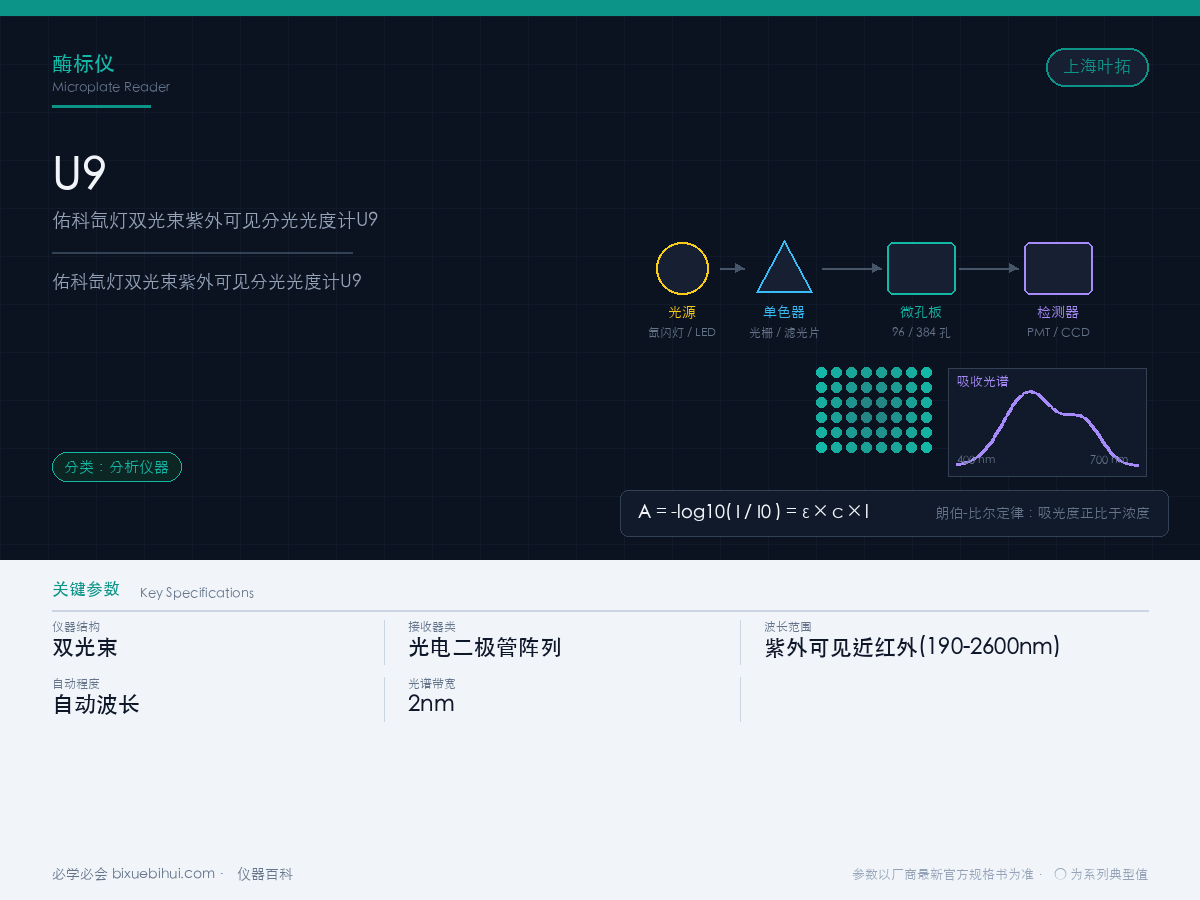Click the arrow between light source and monochromator

(733, 268)
